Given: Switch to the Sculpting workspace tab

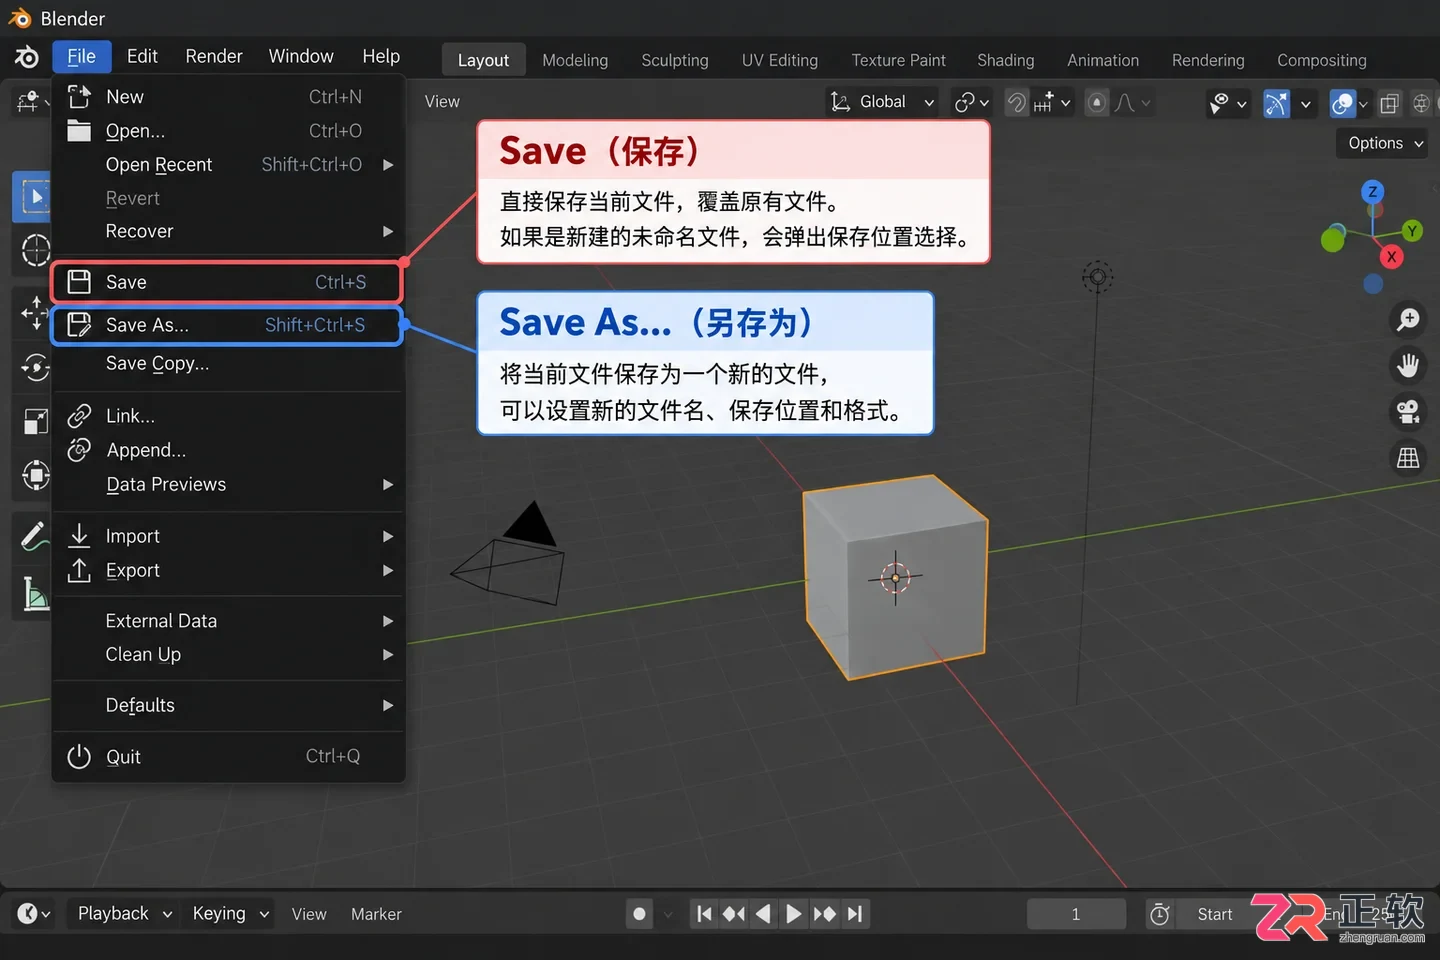Looking at the screenshot, I should pyautogui.click(x=675, y=60).
